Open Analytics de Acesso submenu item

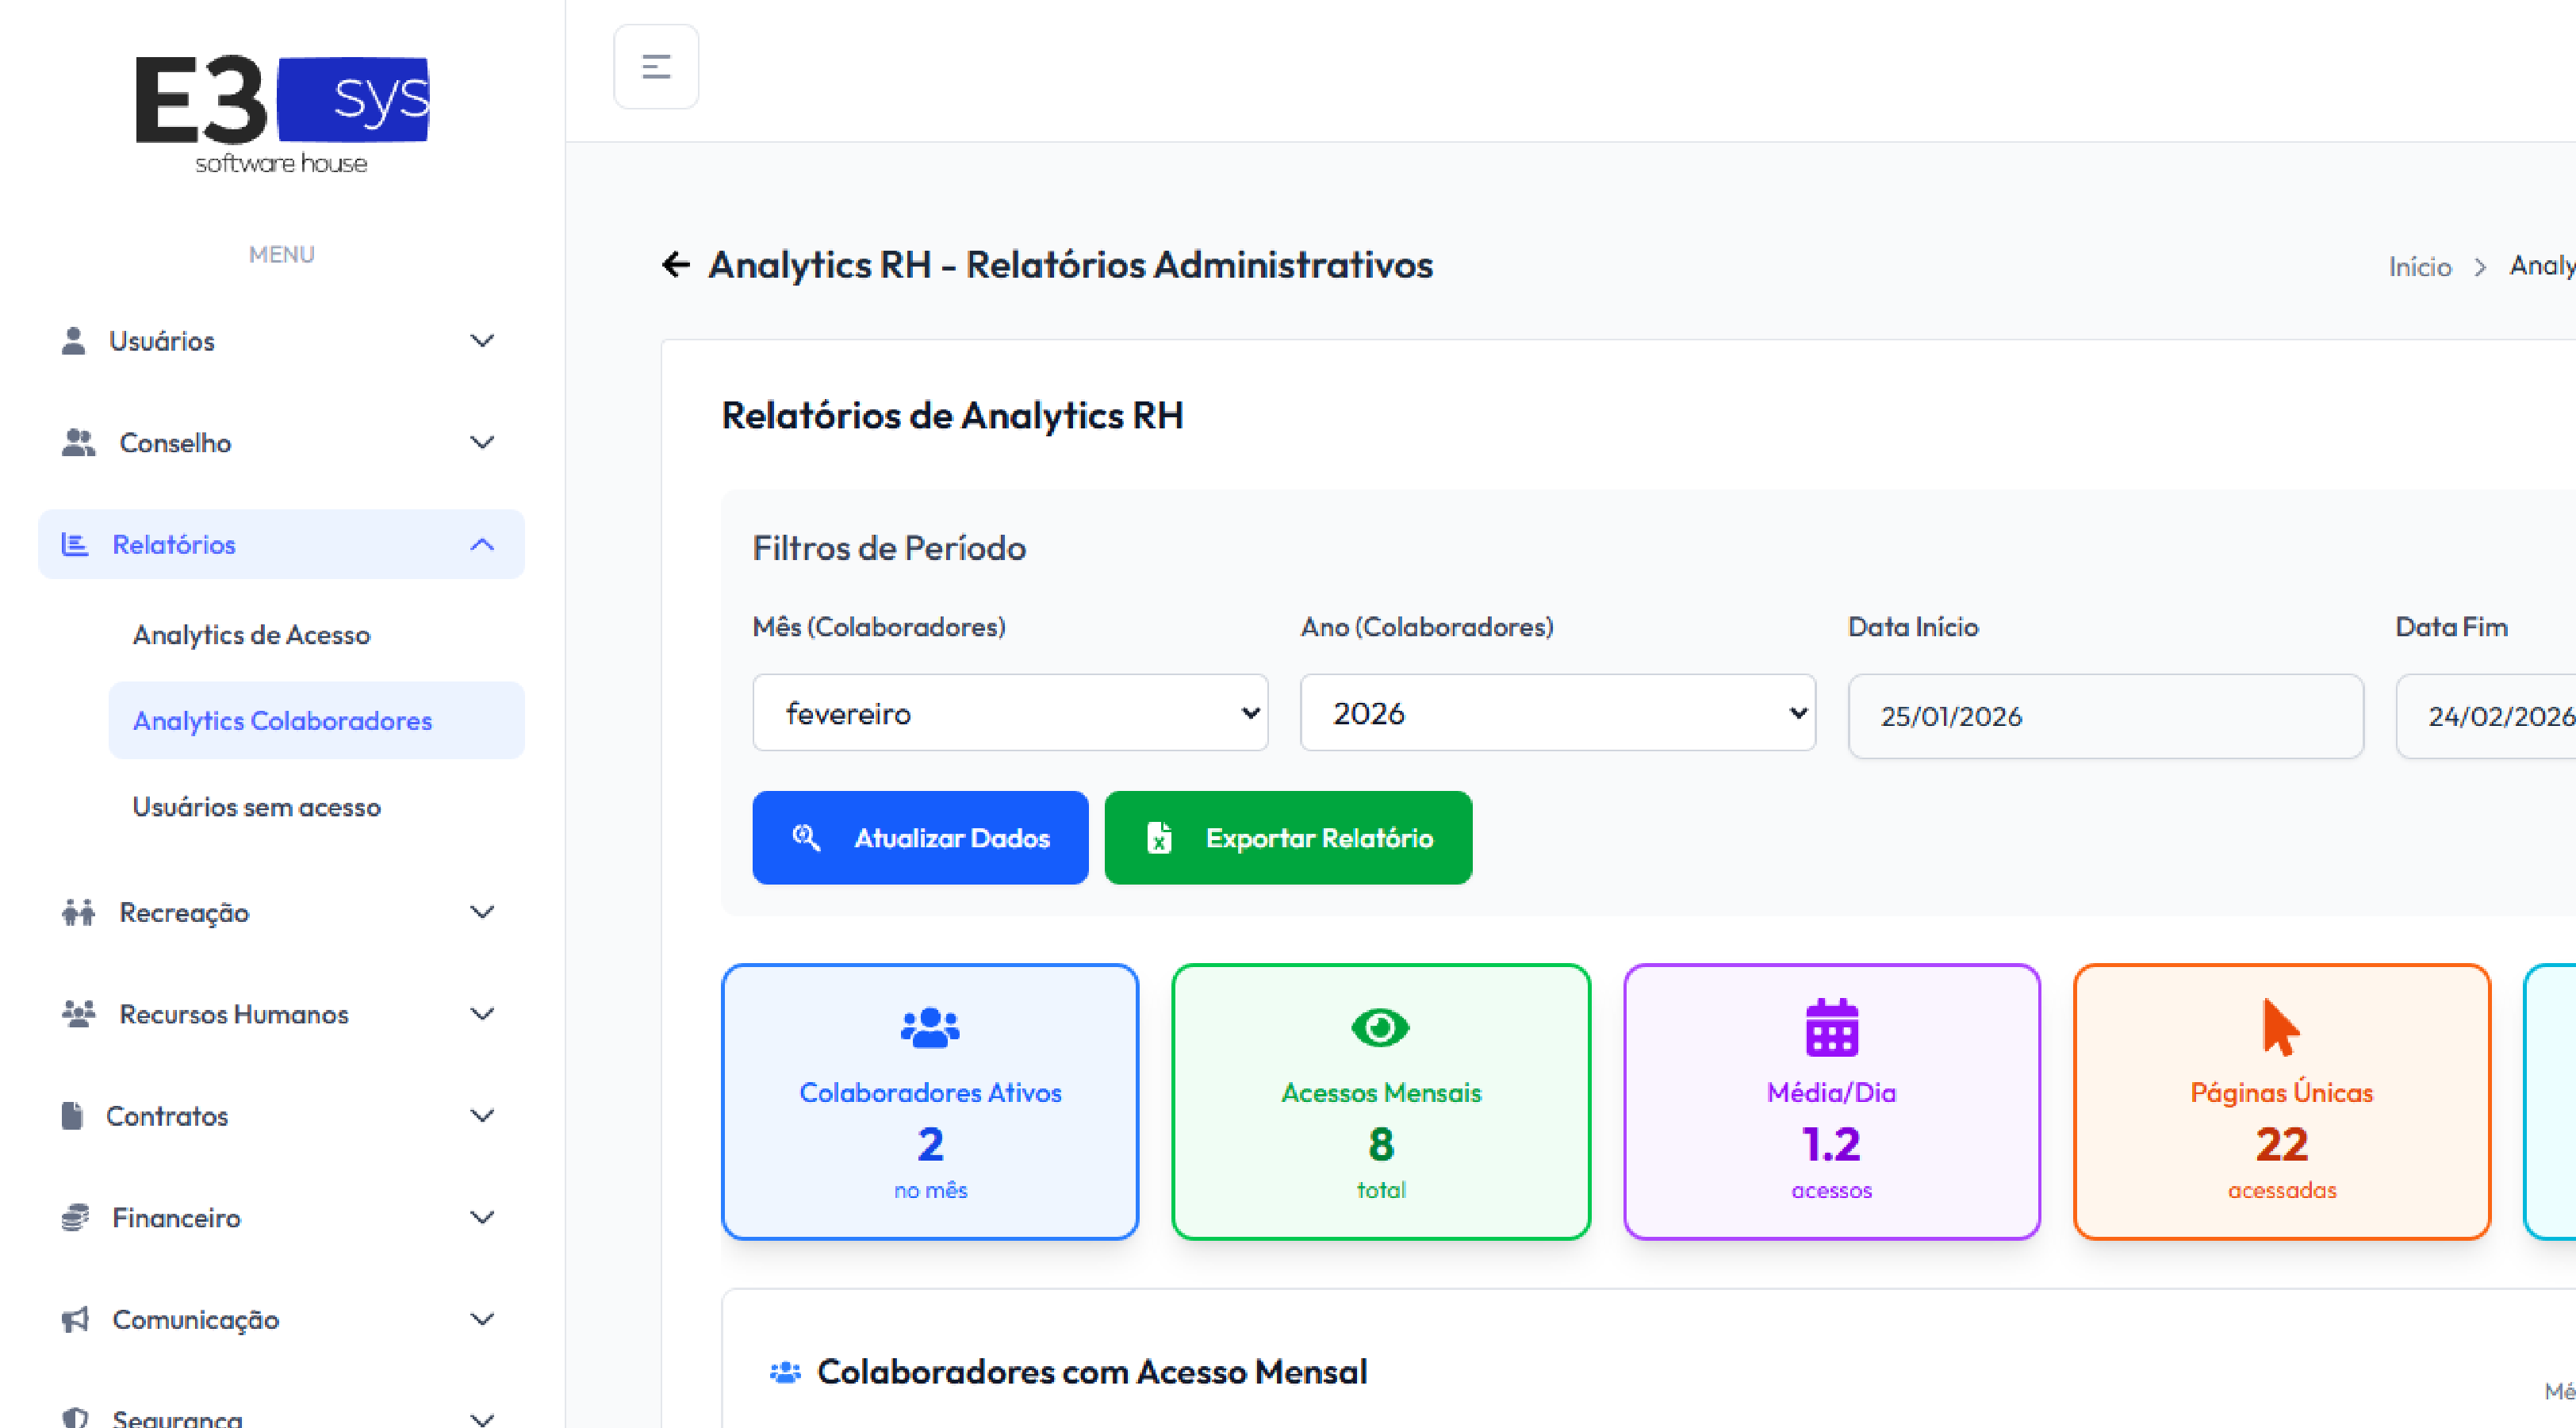252,635
